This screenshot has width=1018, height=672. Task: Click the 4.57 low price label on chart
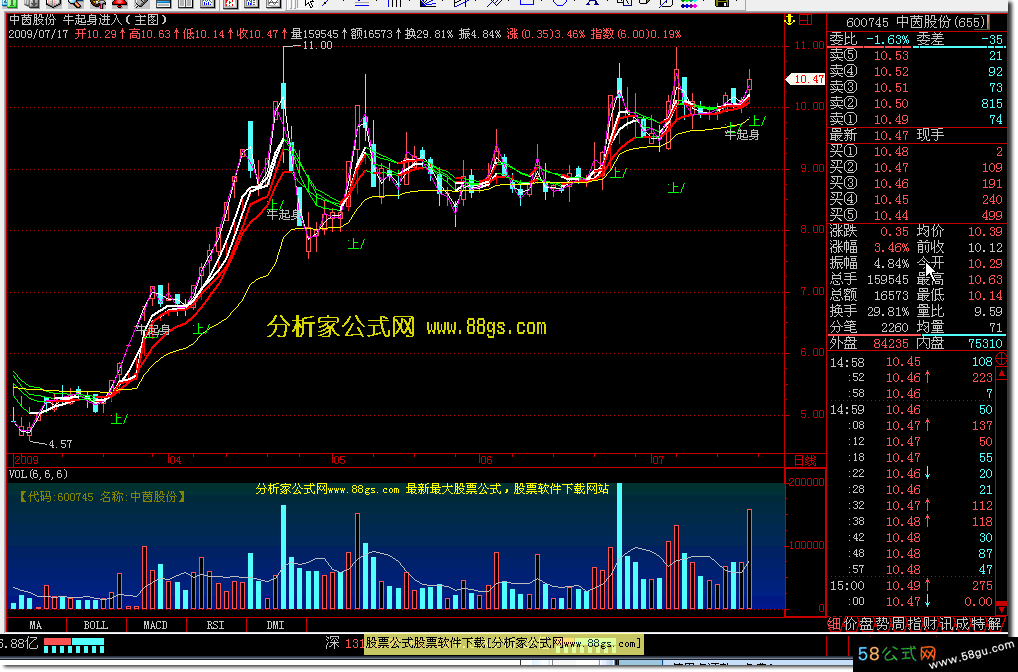60,444
